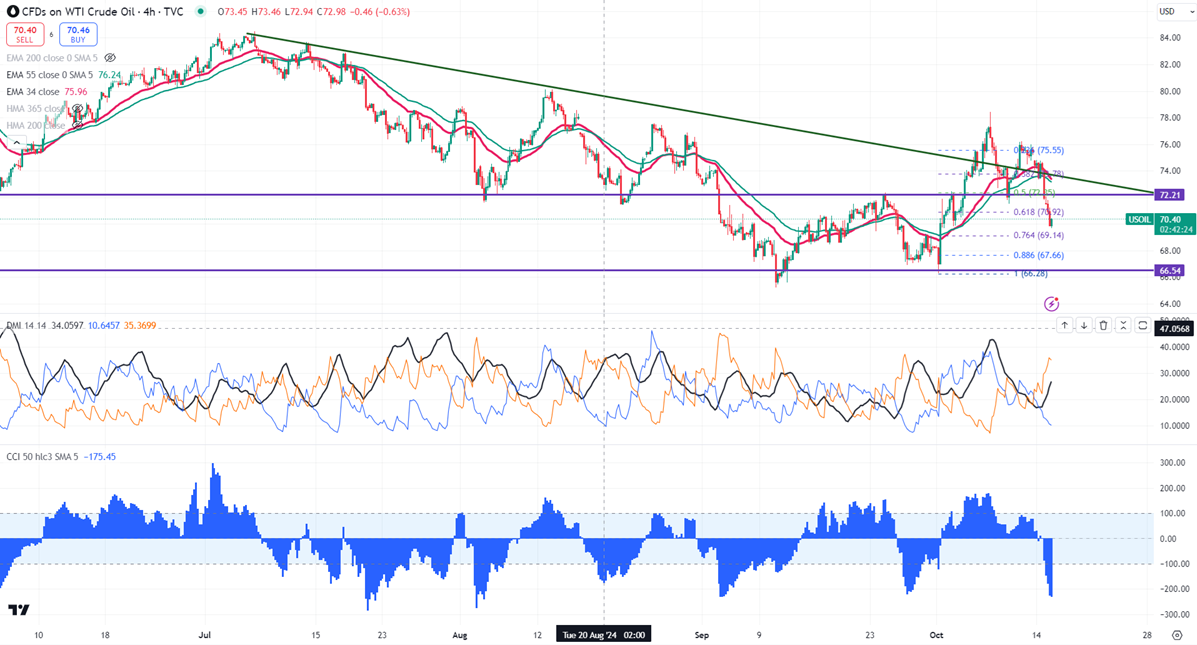Click the Sep label on time axis
1197x645 pixels.
702,635
